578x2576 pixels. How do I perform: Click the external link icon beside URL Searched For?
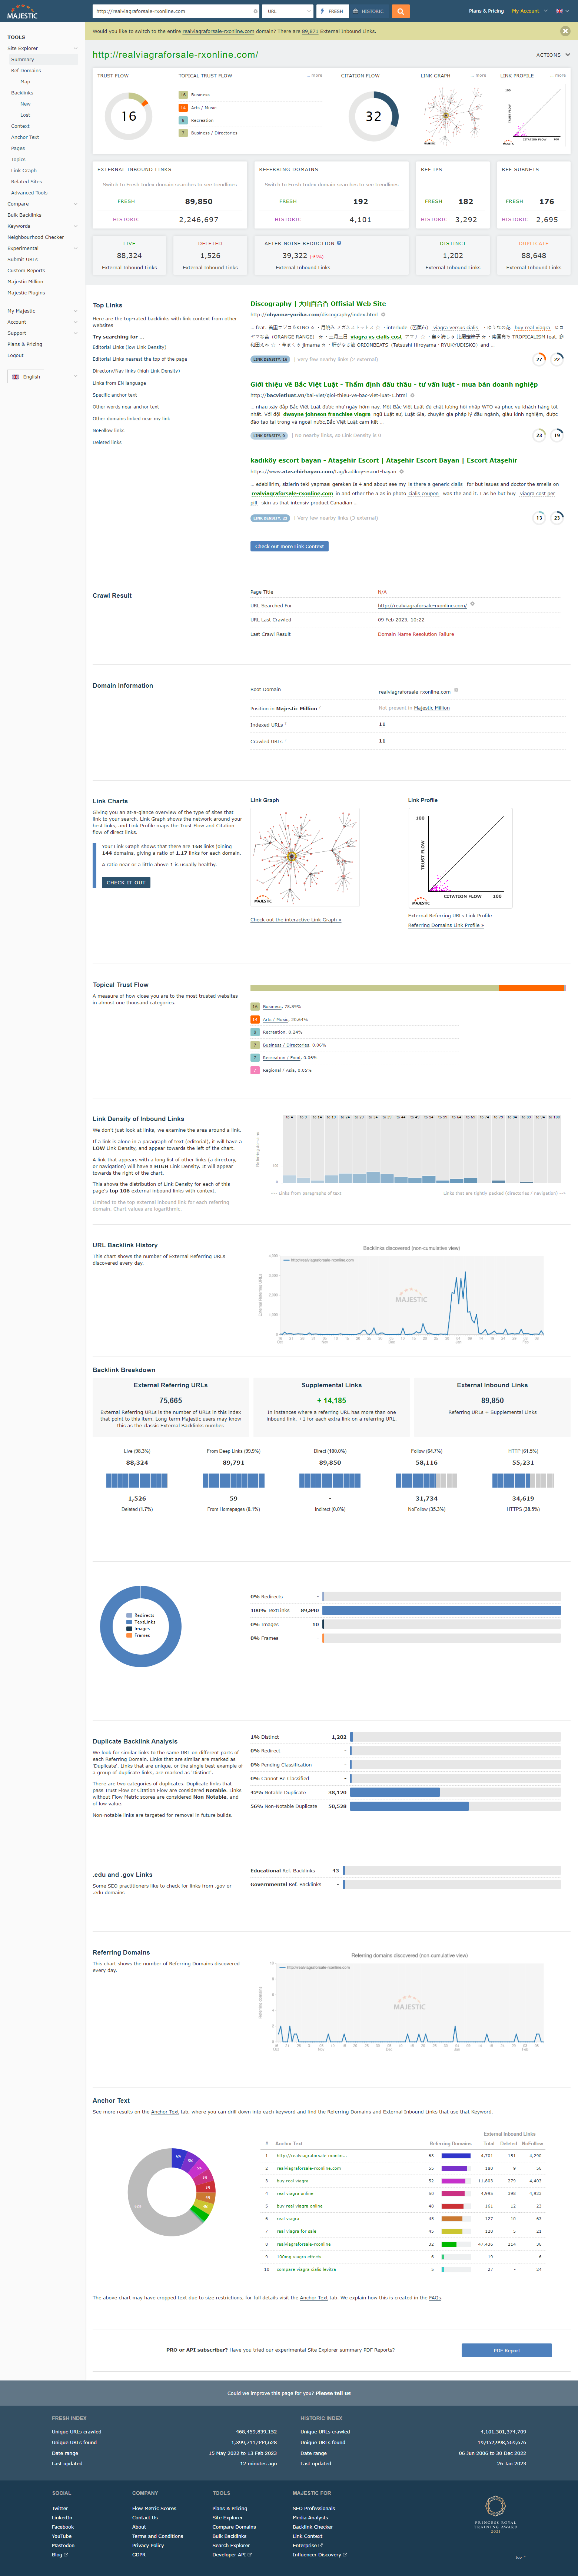click(472, 604)
